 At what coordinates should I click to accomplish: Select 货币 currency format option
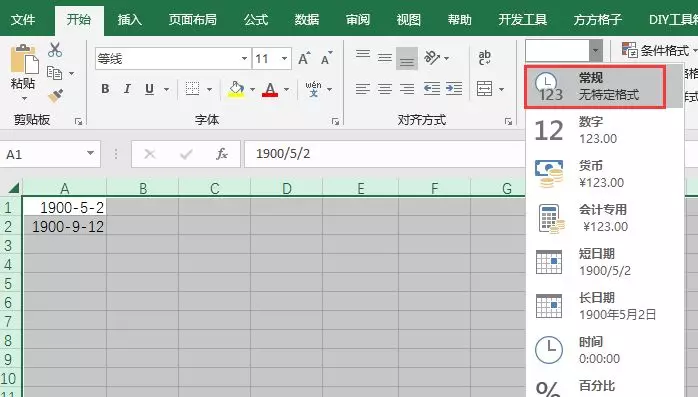[x=605, y=174]
